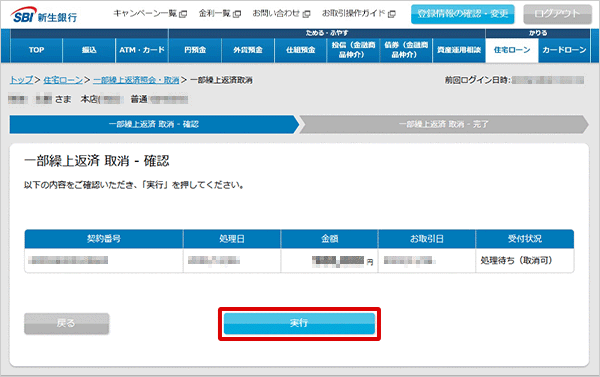Click the 処理日 column header
Screen dimensions: 600x377
click(x=232, y=239)
